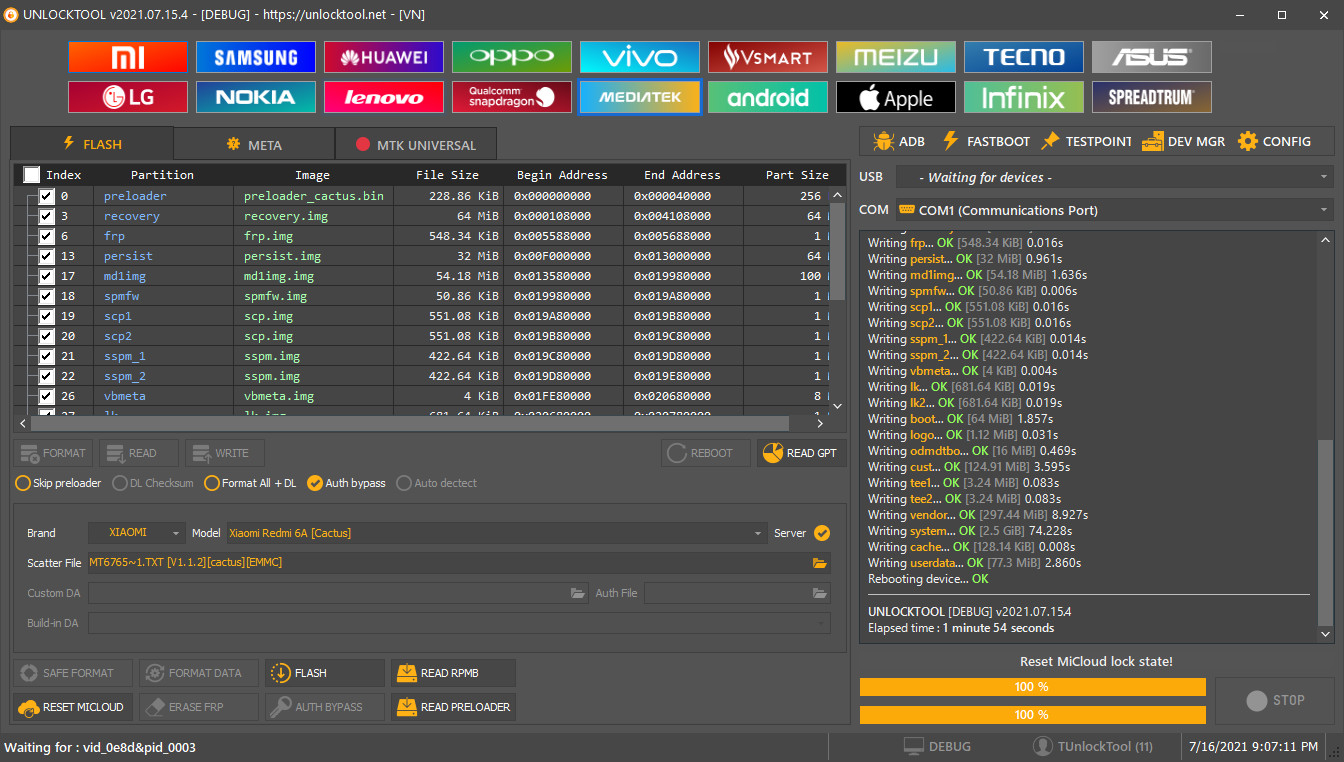Enable the Format All + DL option
Viewport: 1344px width, 762px height.
250,483
